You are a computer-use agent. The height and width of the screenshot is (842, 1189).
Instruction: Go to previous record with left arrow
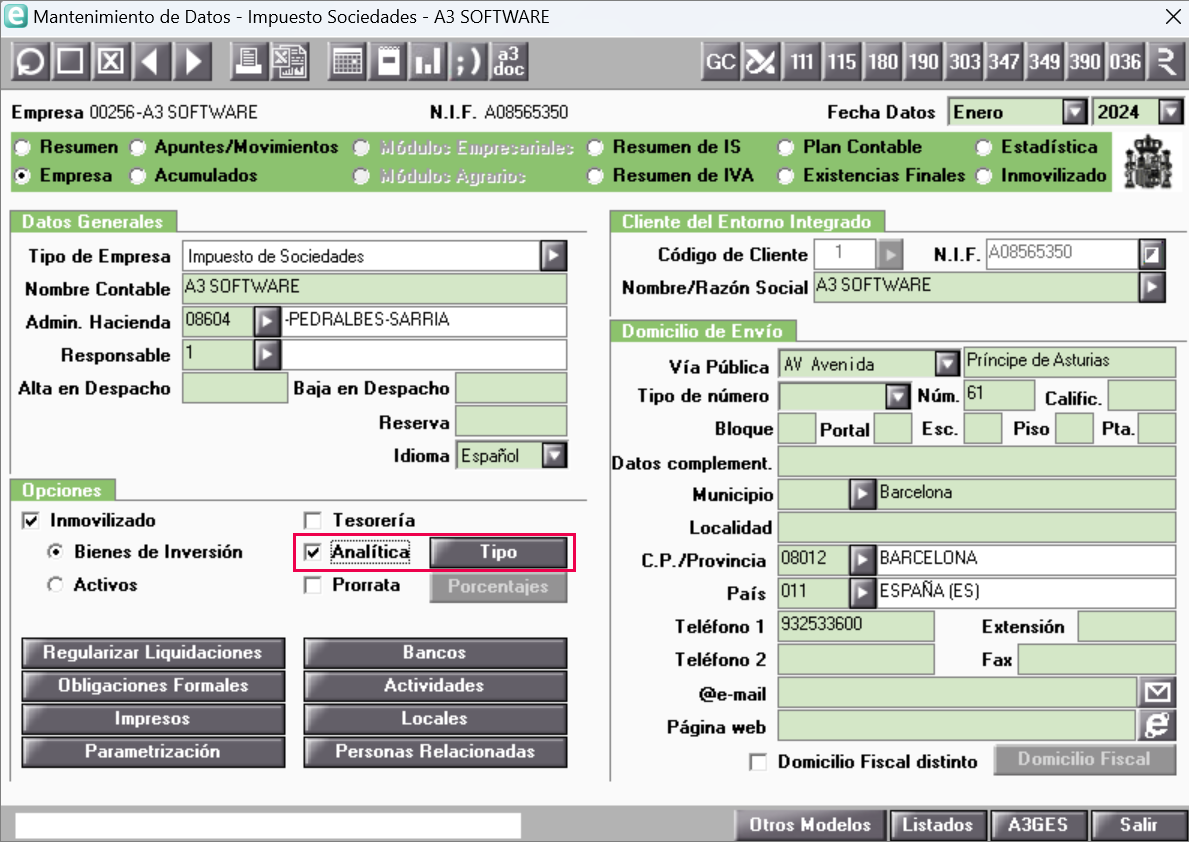[151, 61]
